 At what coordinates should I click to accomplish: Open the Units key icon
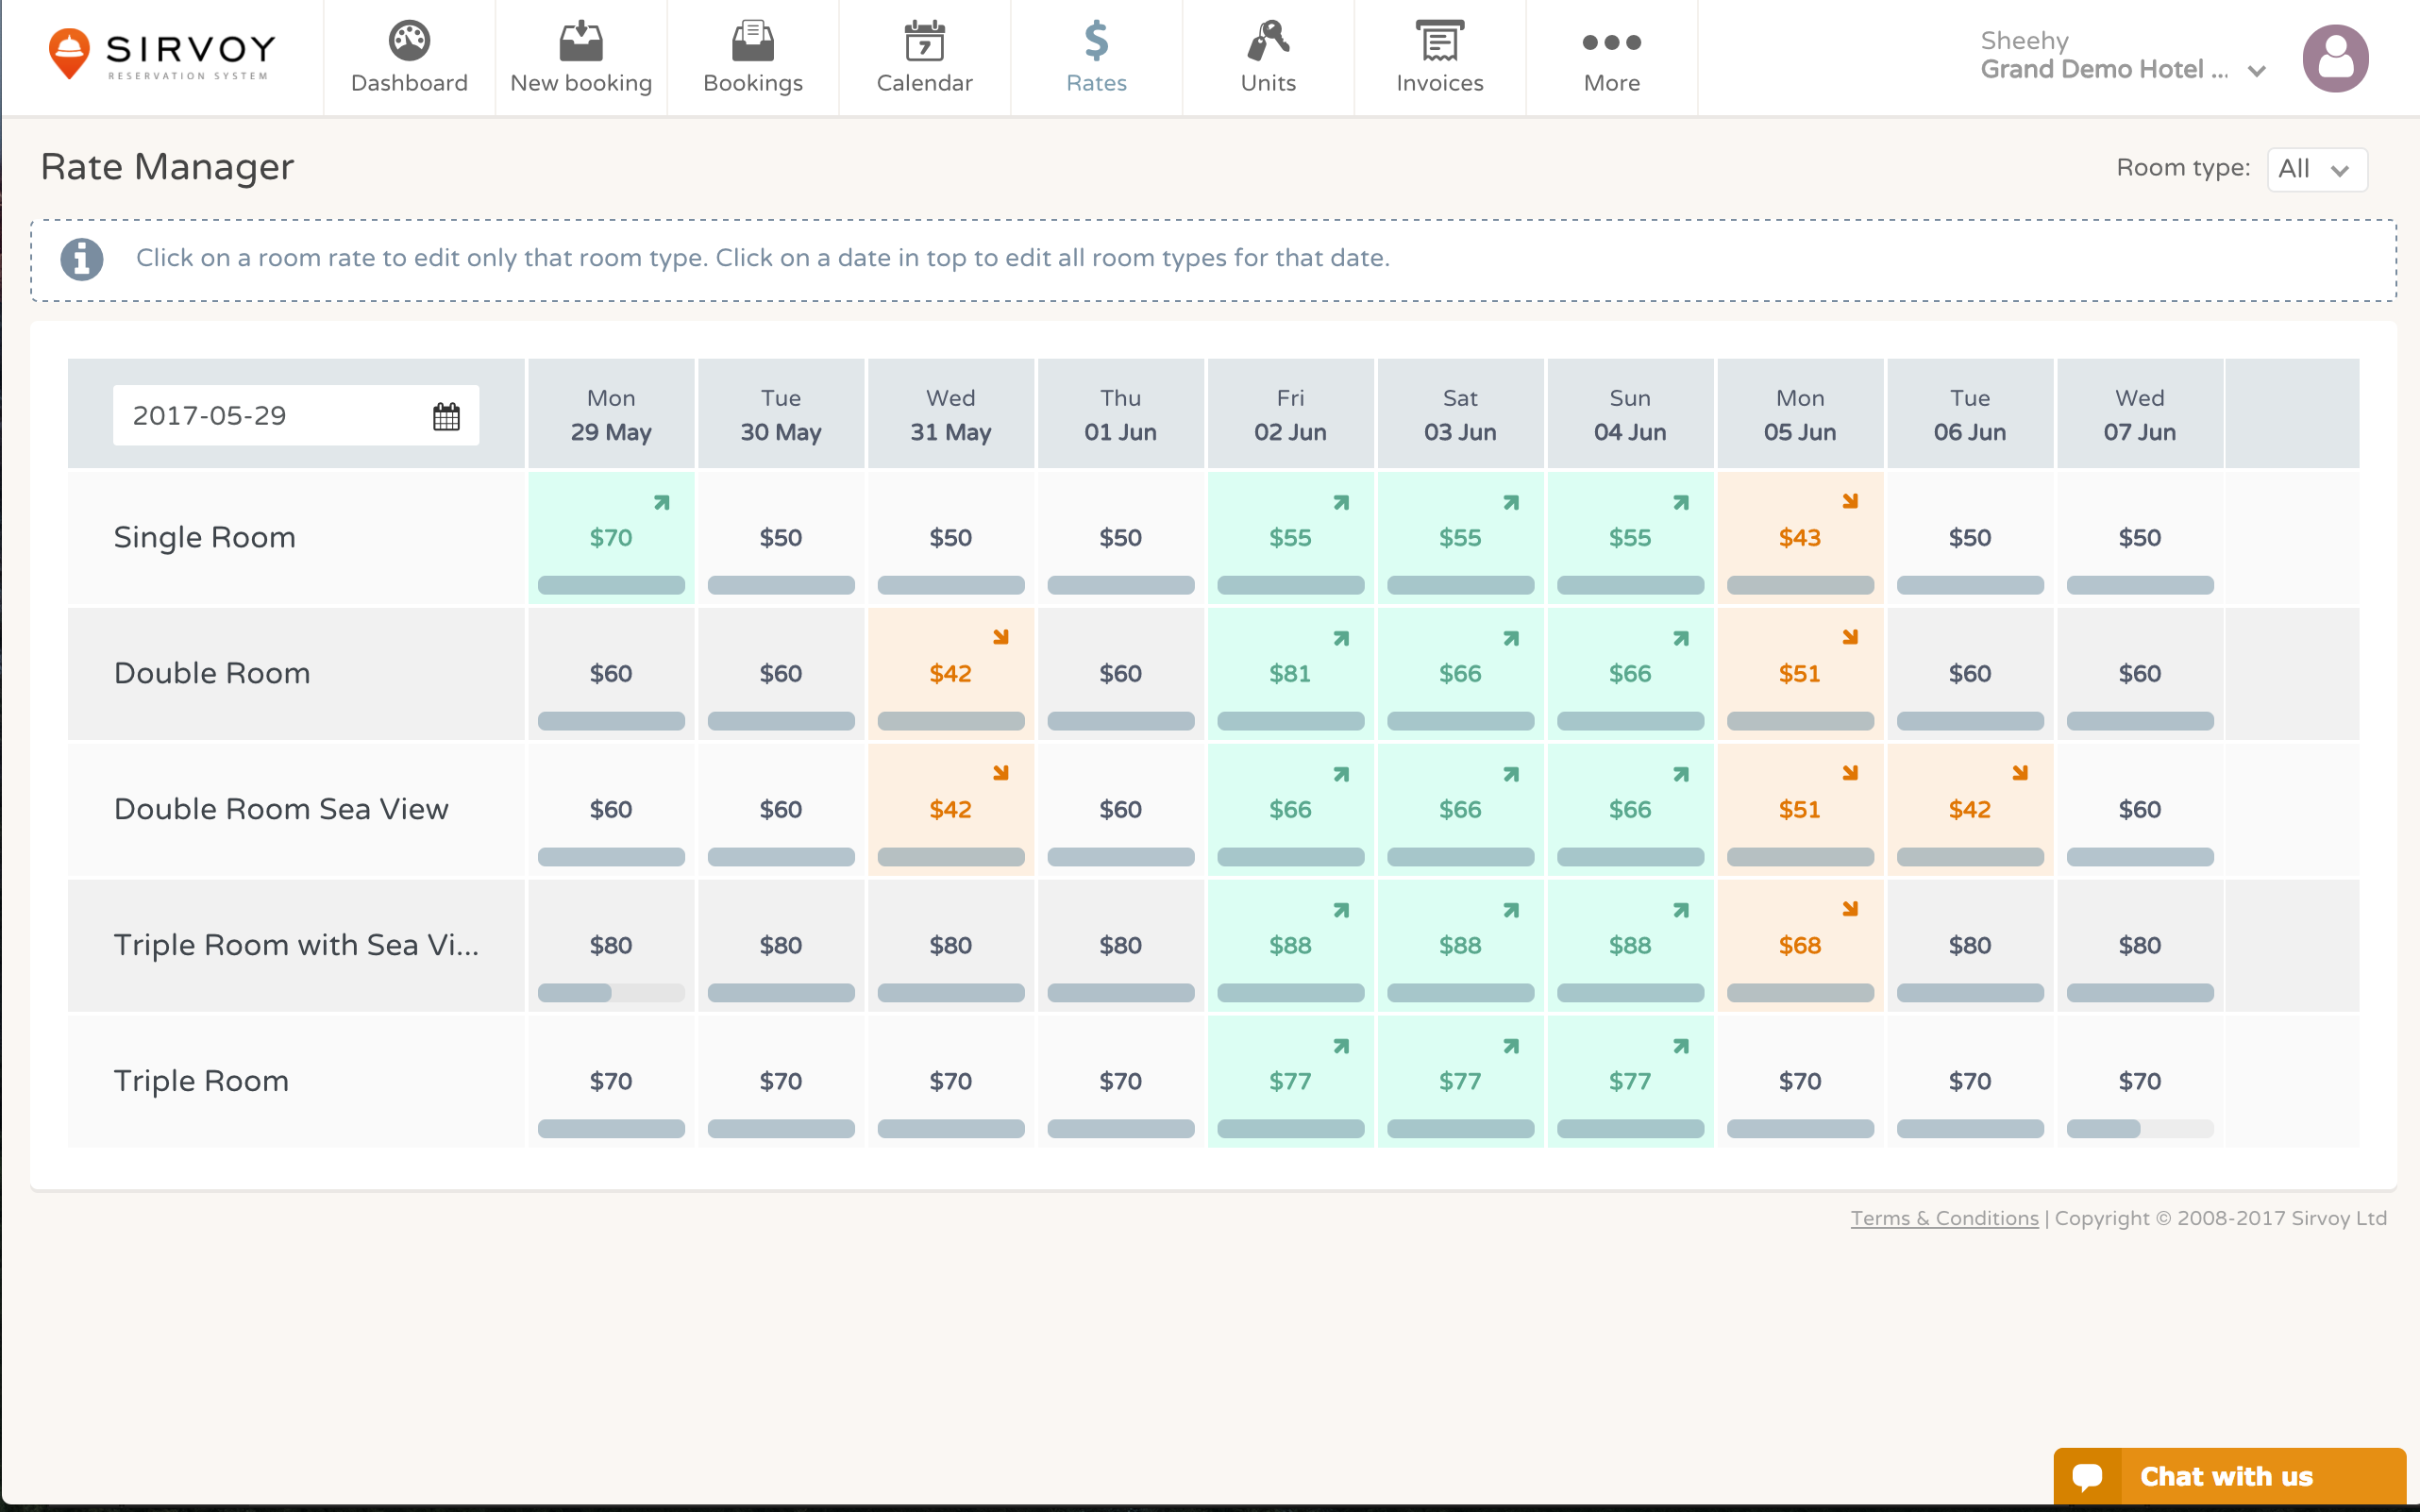coord(1267,42)
